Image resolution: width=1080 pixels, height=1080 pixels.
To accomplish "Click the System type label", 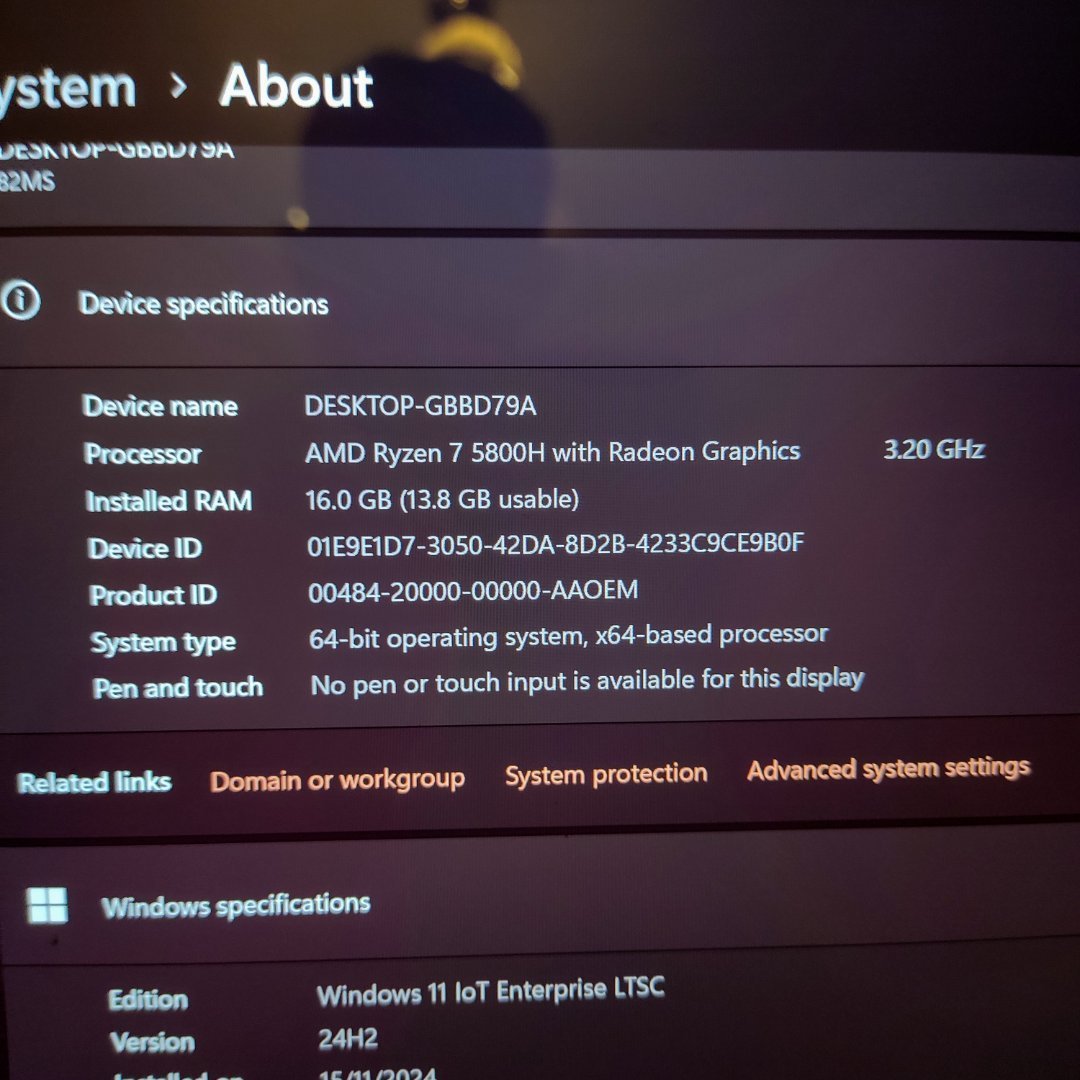I will [163, 642].
